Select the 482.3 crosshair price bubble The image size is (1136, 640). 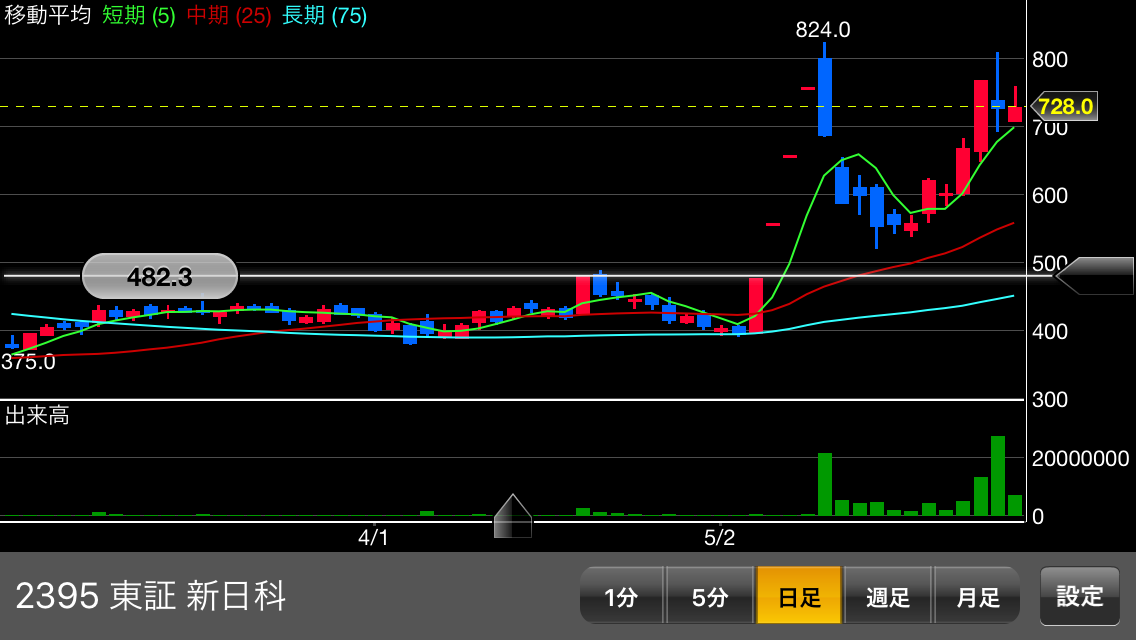pos(160,277)
